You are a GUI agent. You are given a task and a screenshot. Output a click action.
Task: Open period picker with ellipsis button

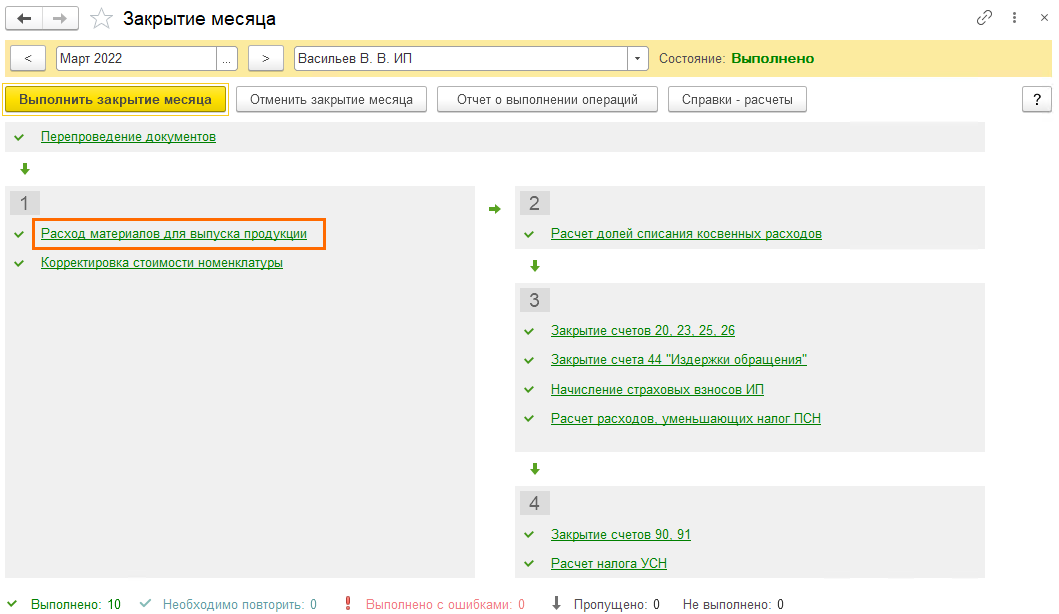(x=227, y=59)
